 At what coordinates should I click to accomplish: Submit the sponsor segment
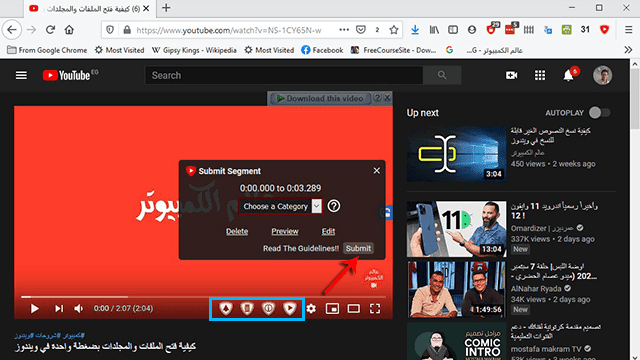coord(358,248)
